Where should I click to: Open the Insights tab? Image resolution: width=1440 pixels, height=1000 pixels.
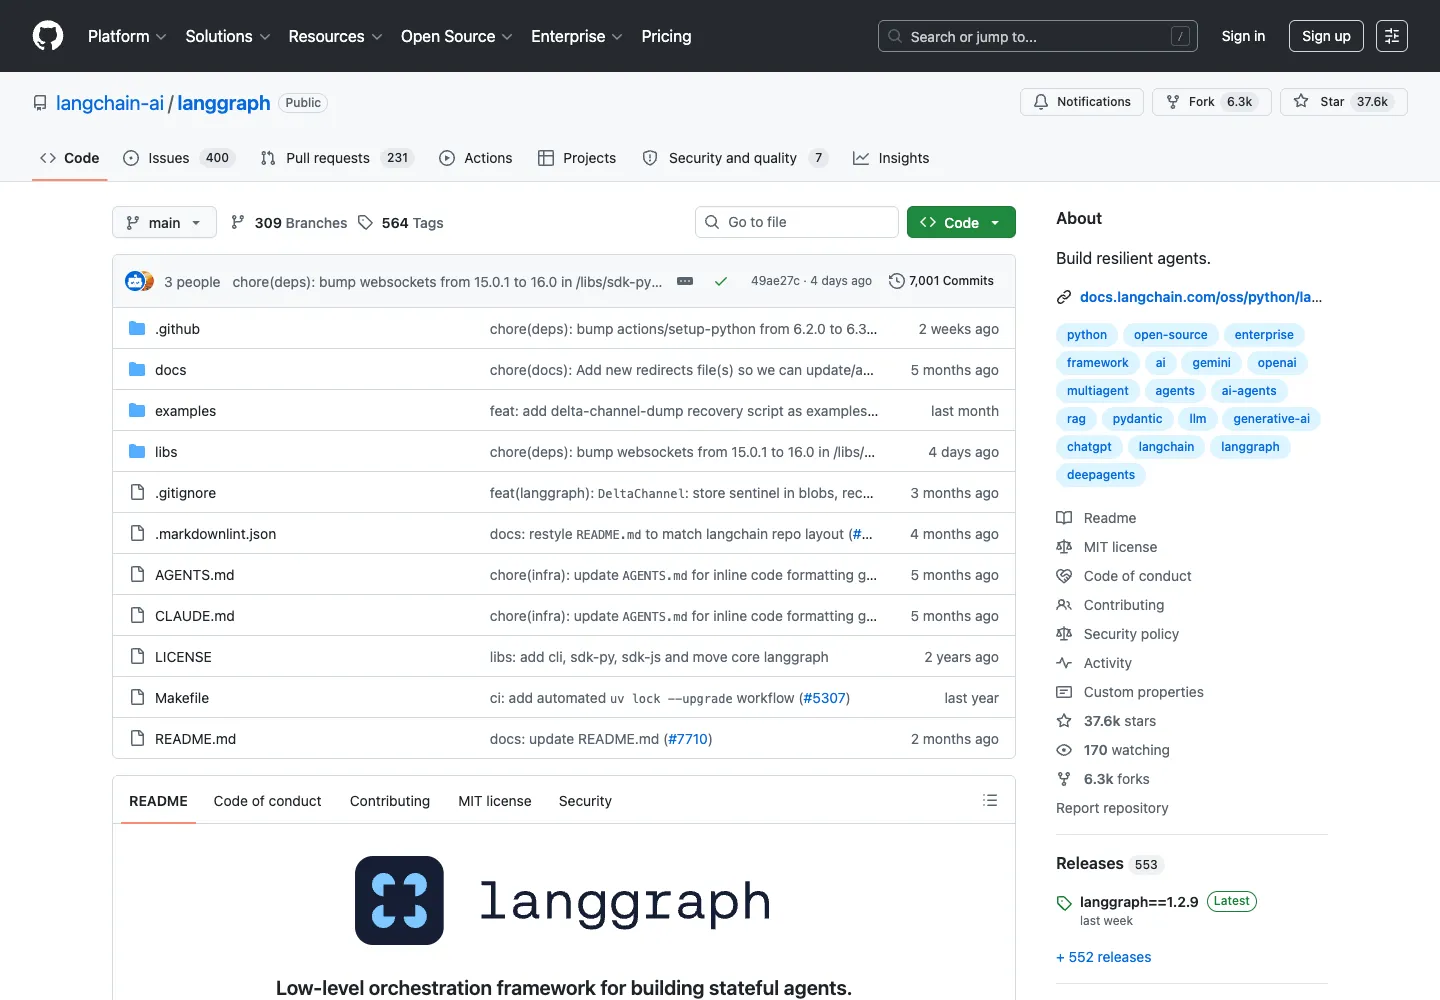(x=891, y=158)
